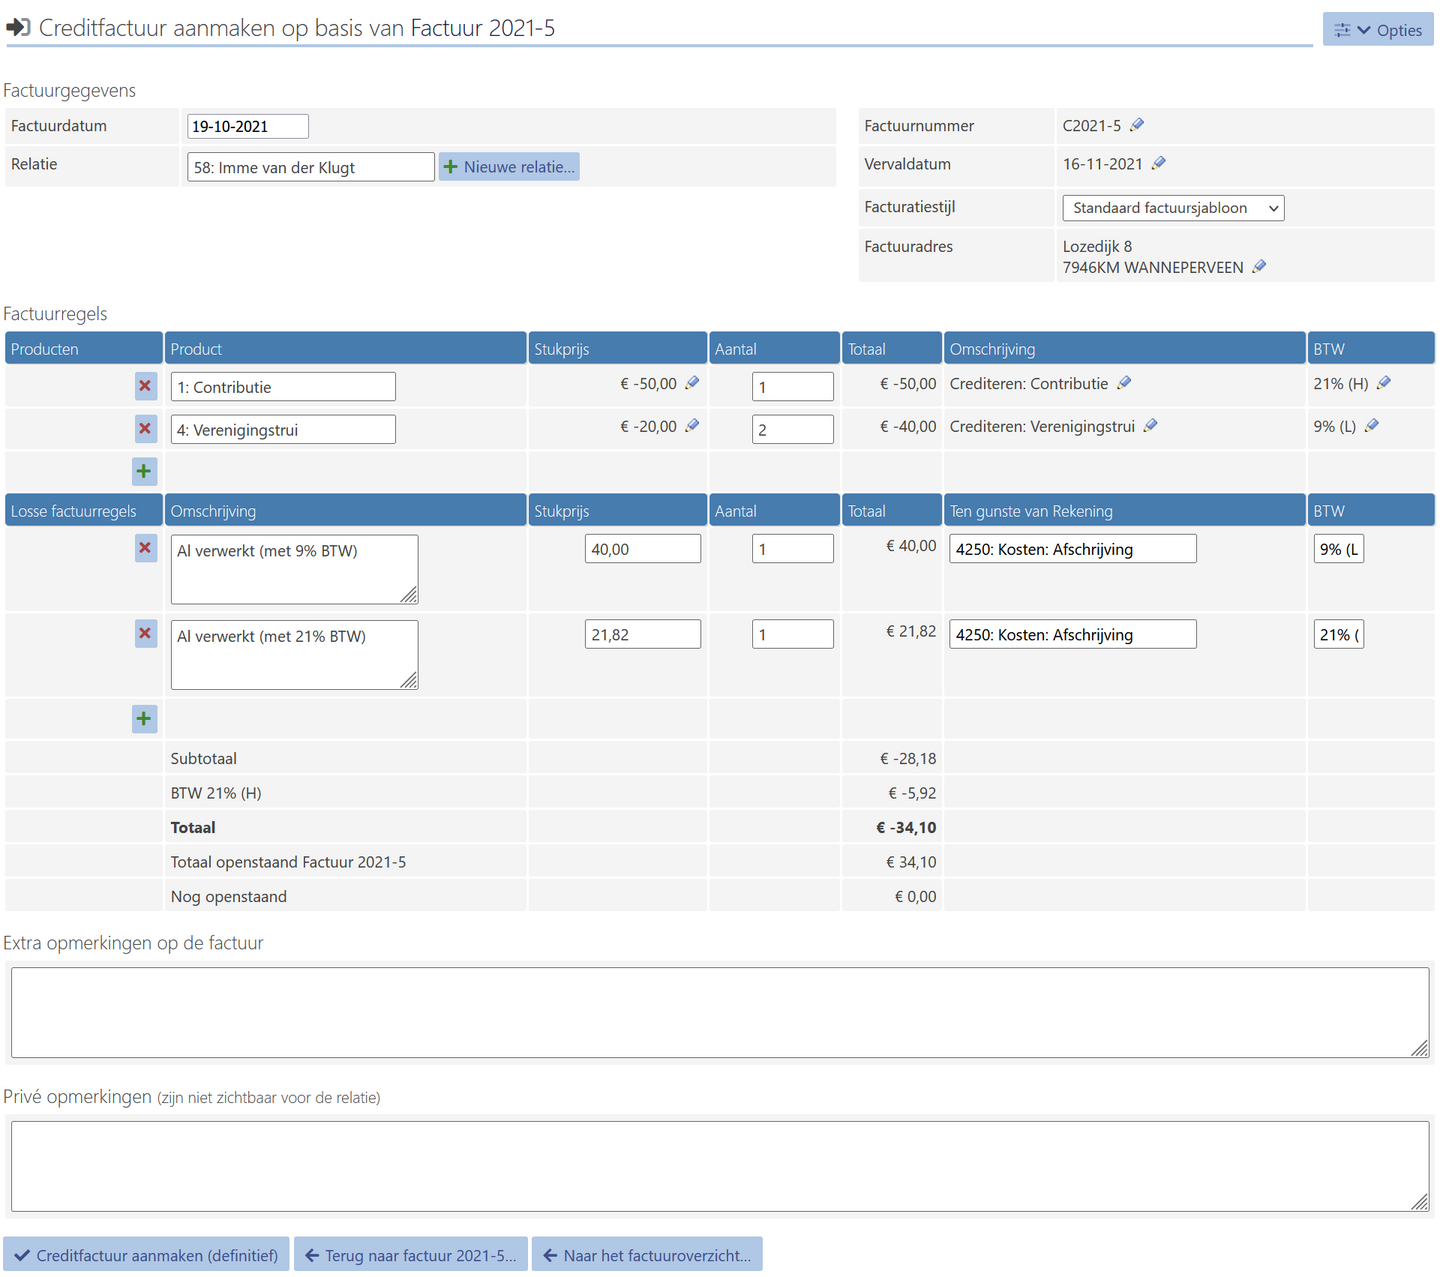Edit the due date 16-11-2021
The image size is (1440, 1277).
(x=1159, y=163)
